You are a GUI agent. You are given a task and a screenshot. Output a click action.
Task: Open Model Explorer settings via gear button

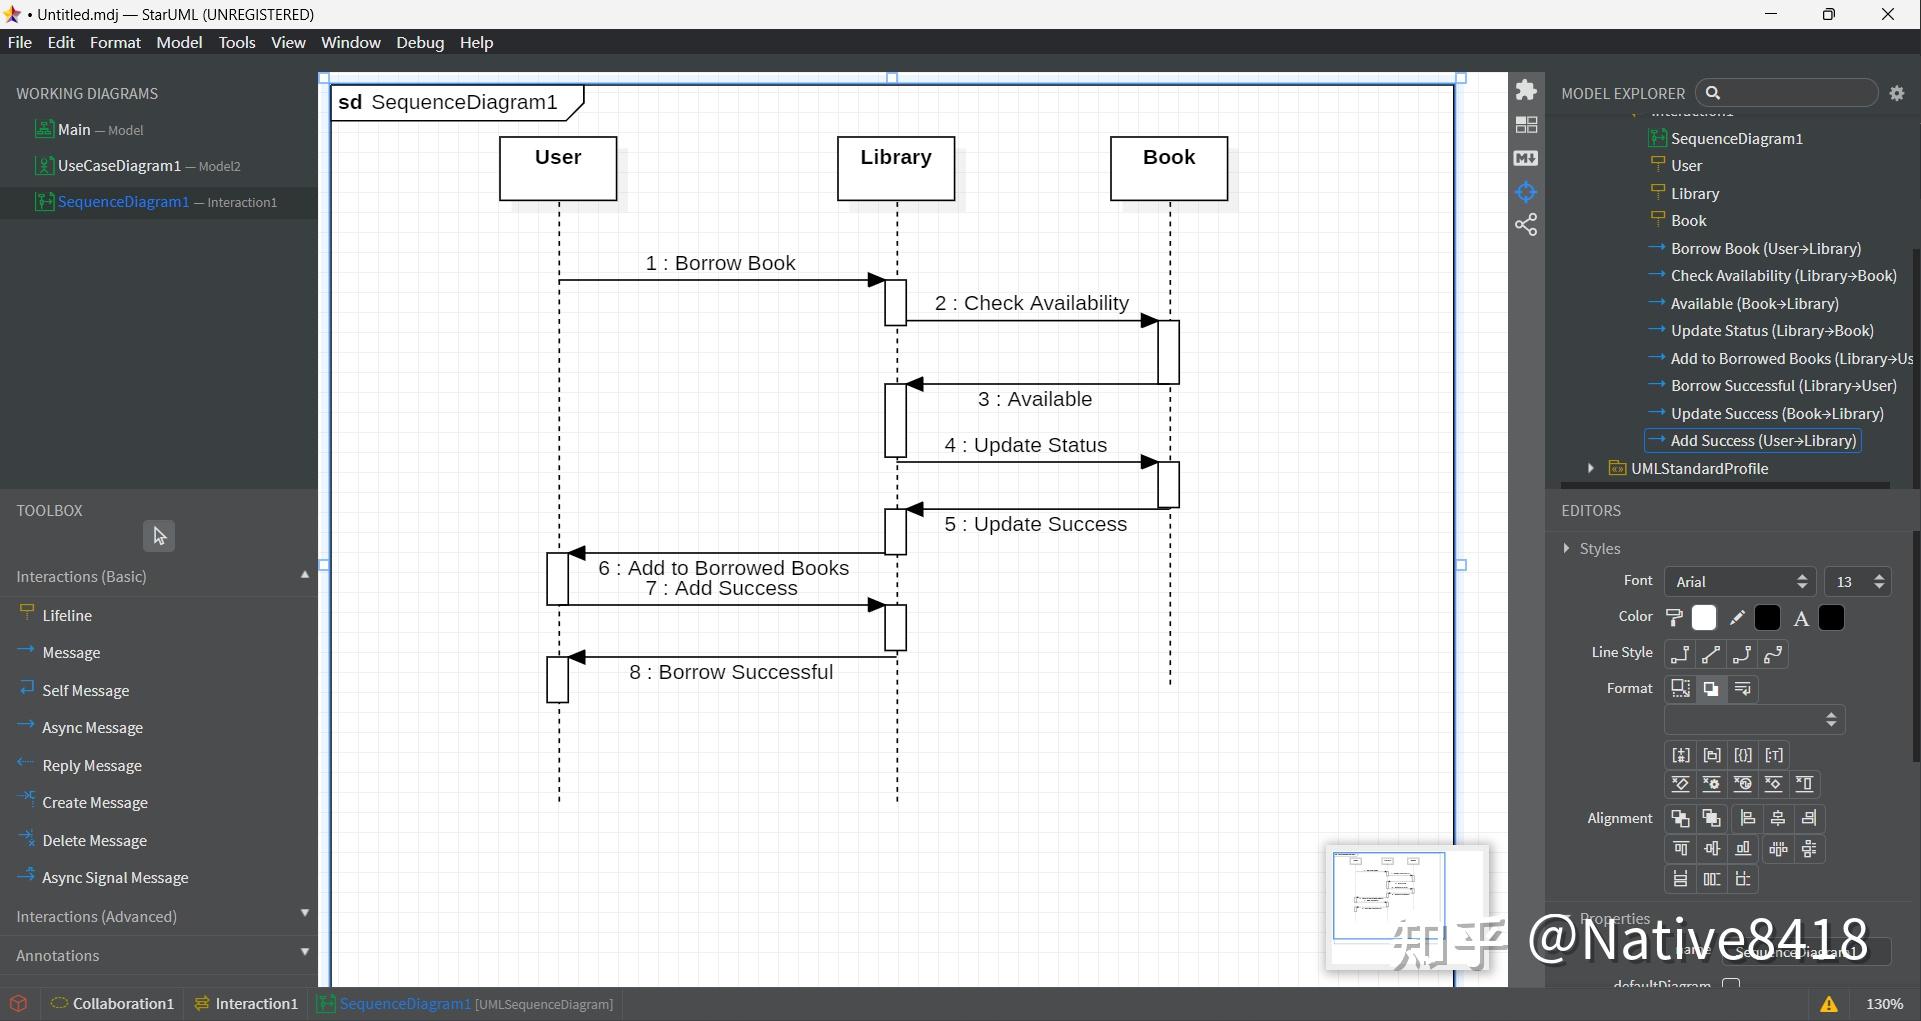coord(1898,92)
